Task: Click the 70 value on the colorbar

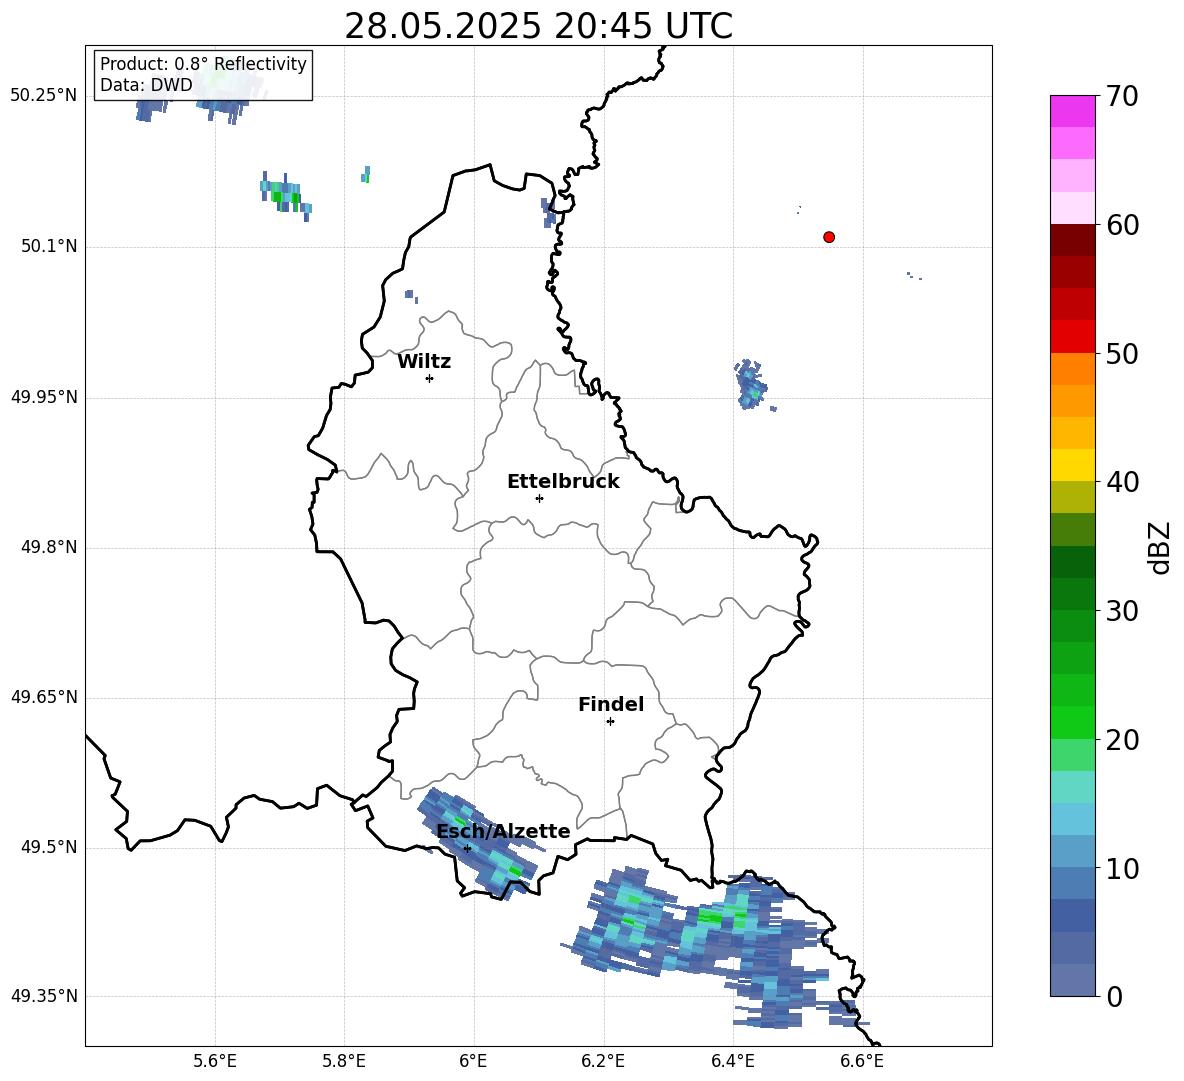Action: click(1122, 97)
